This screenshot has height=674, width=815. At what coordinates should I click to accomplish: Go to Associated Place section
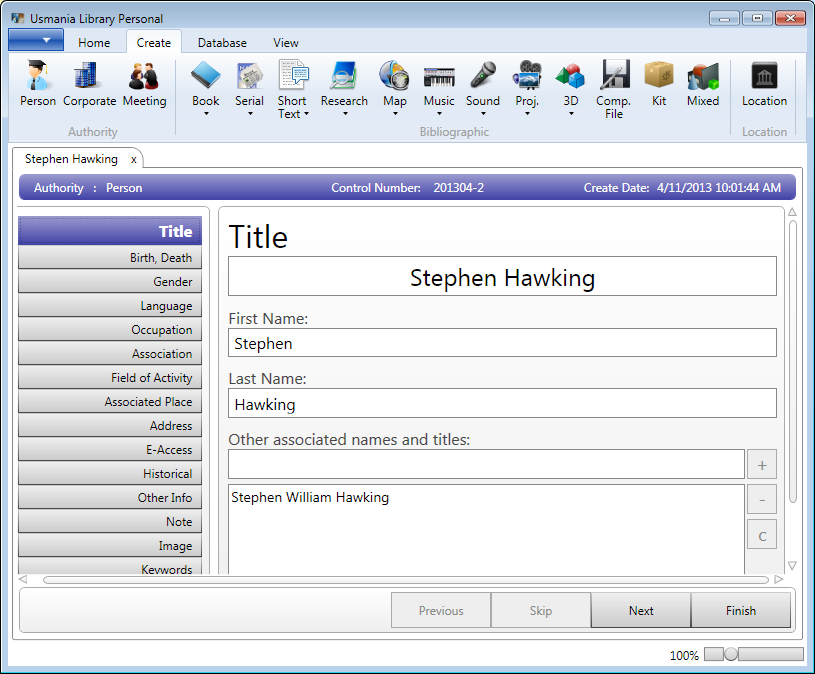click(x=110, y=401)
